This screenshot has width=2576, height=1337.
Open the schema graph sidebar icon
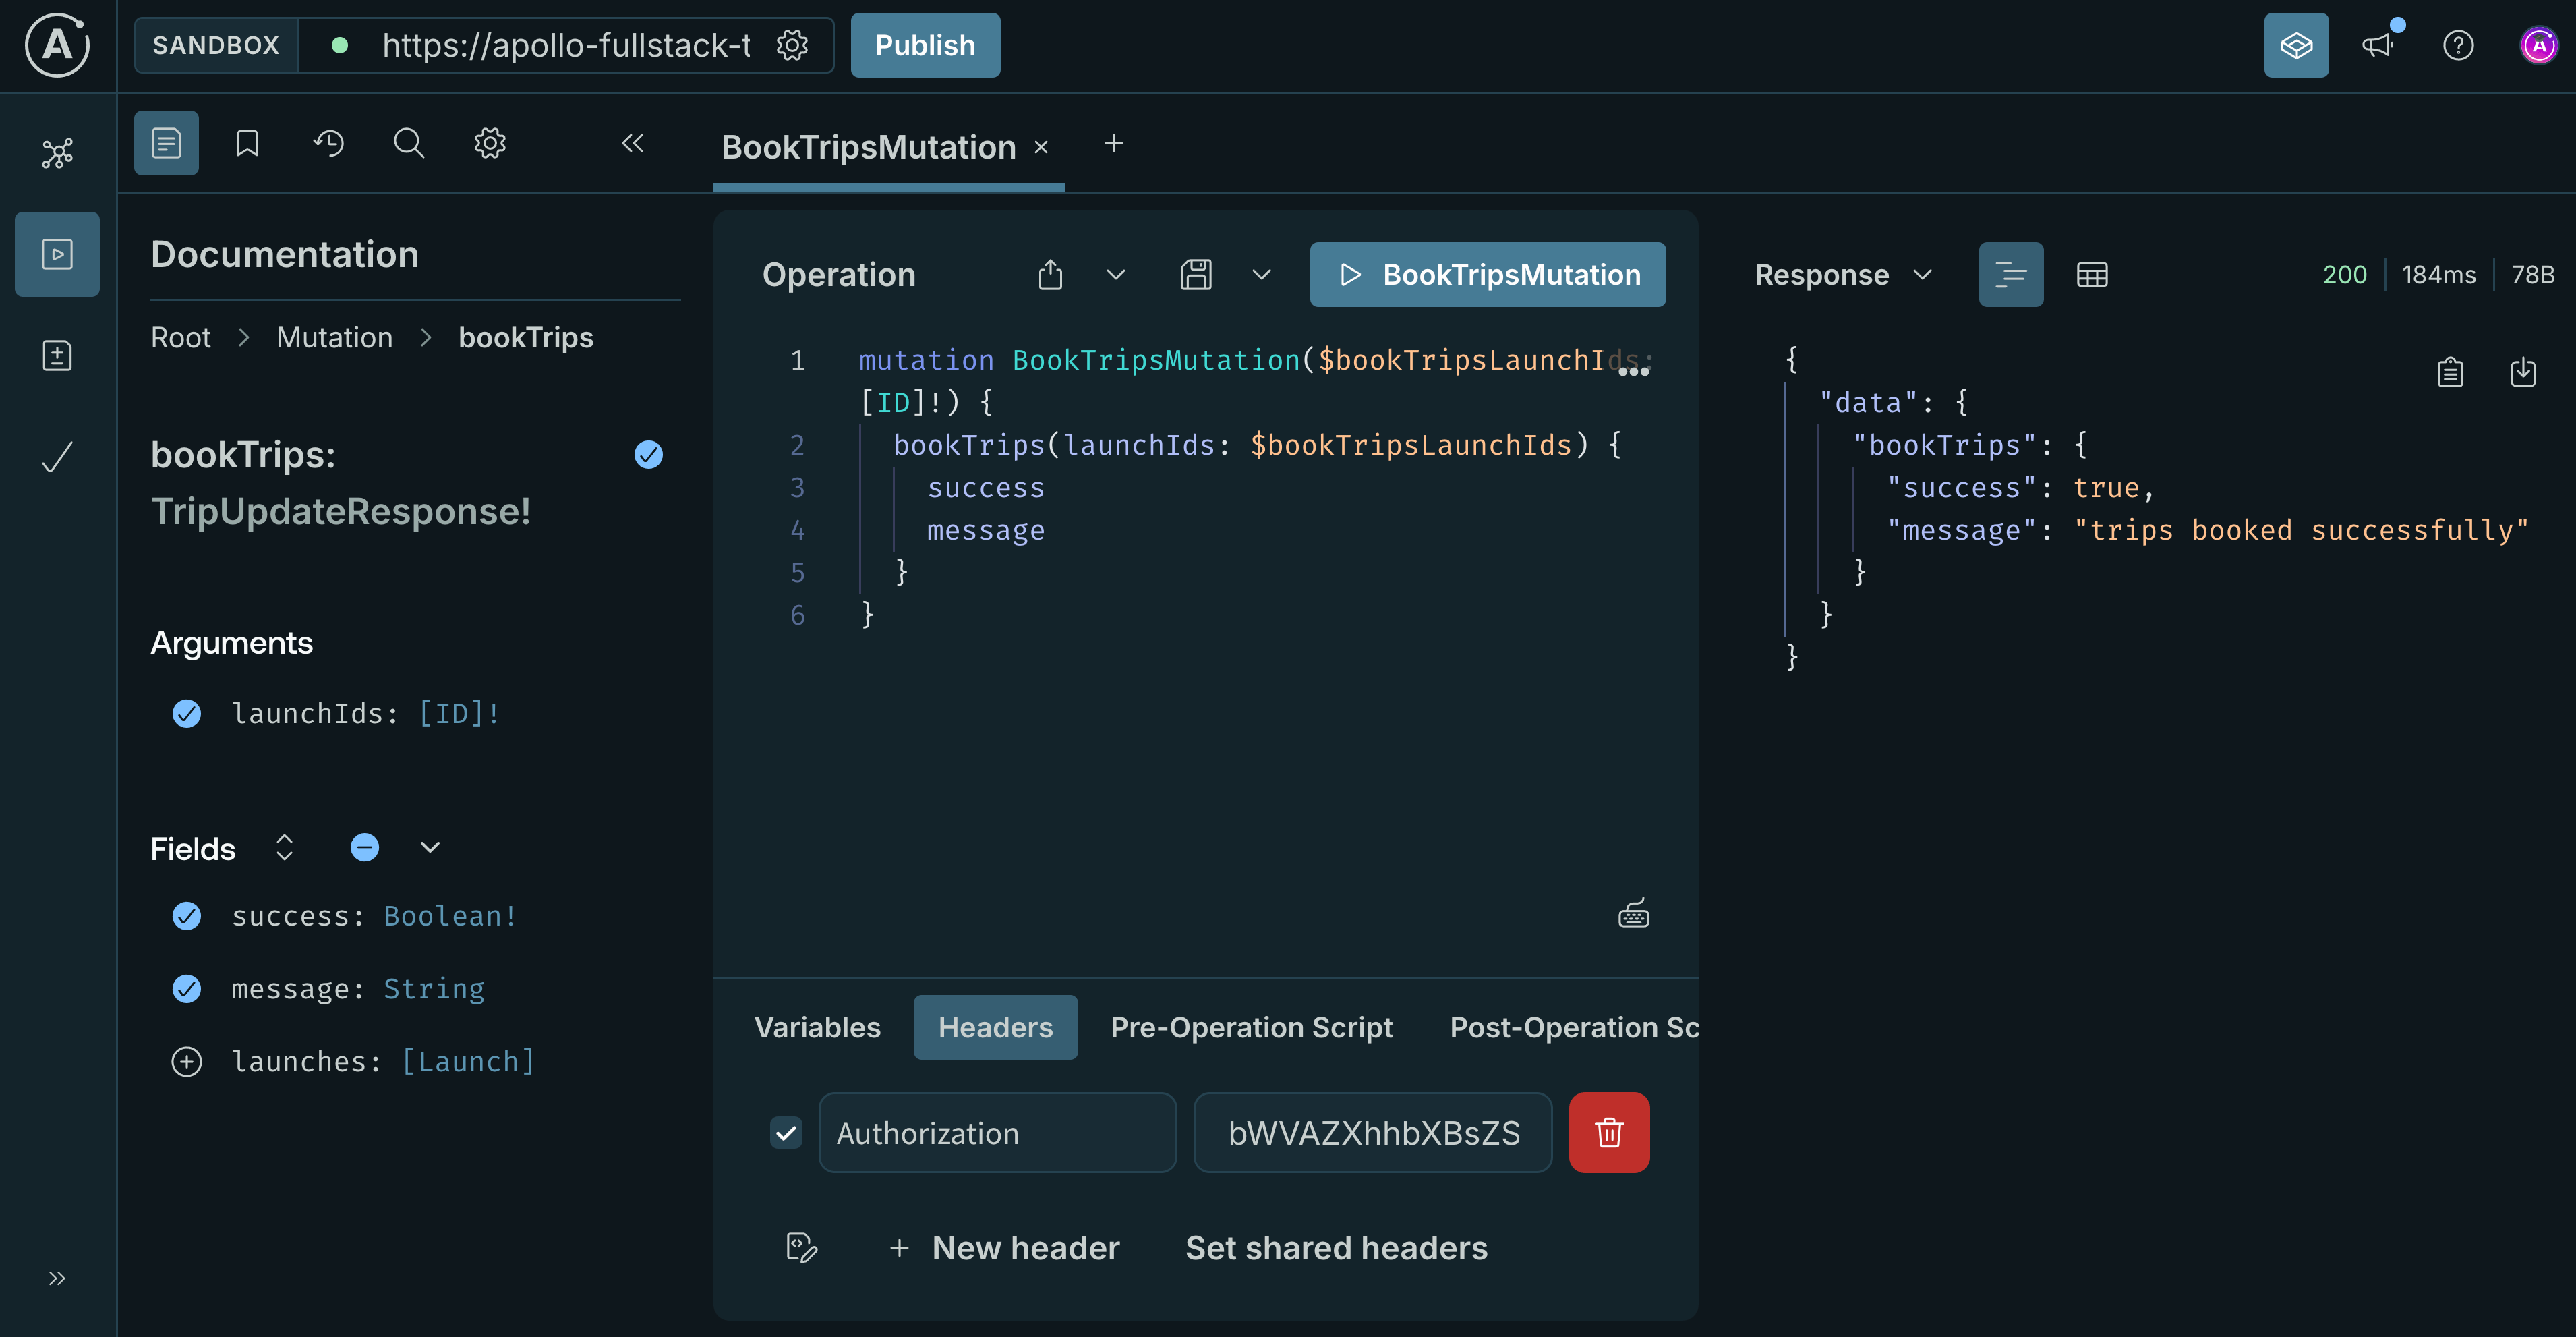click(x=57, y=153)
